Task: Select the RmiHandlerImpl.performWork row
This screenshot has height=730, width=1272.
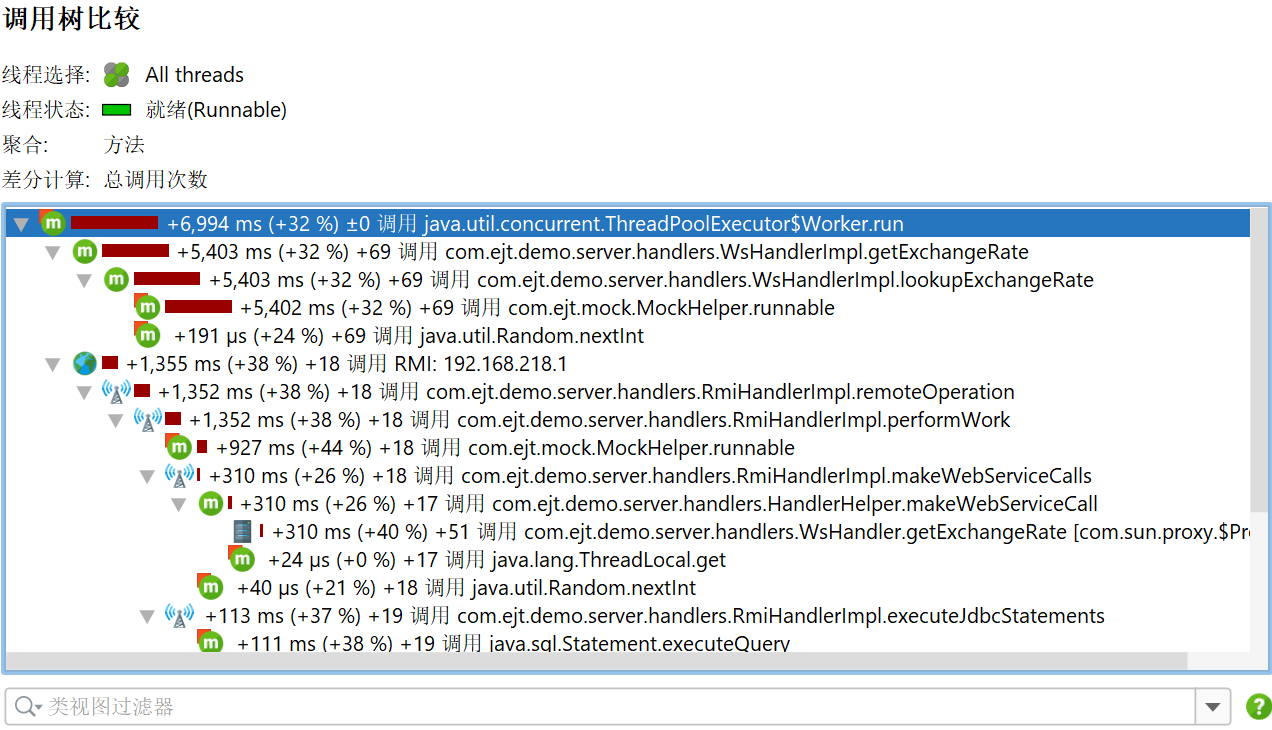Action: (599, 419)
